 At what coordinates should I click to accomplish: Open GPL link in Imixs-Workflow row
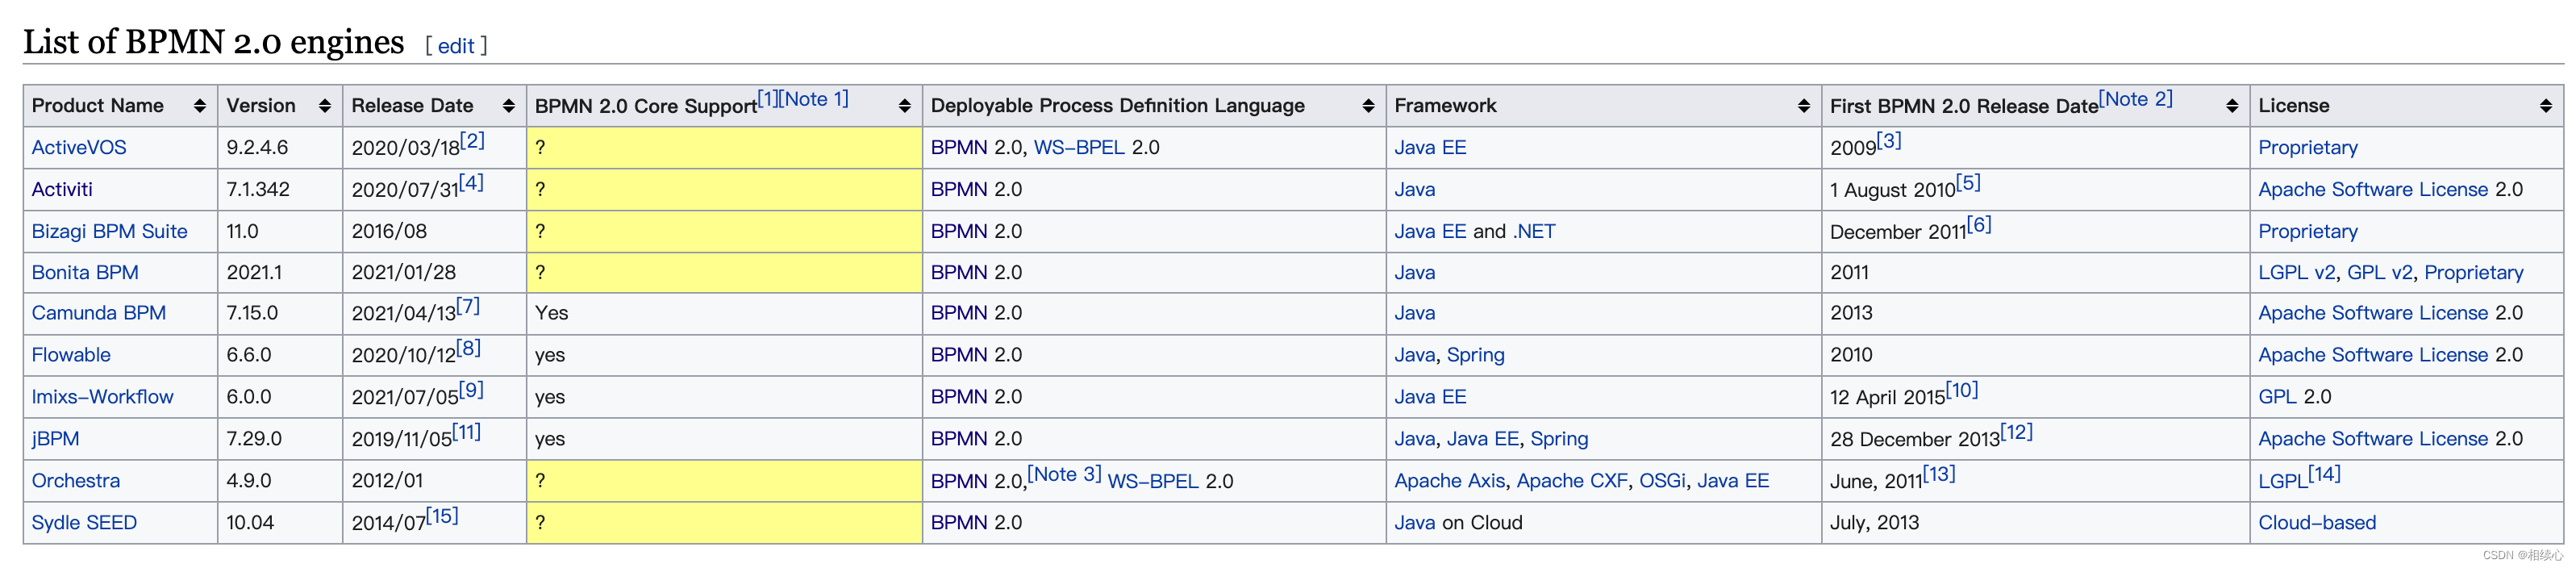coord(2277,397)
